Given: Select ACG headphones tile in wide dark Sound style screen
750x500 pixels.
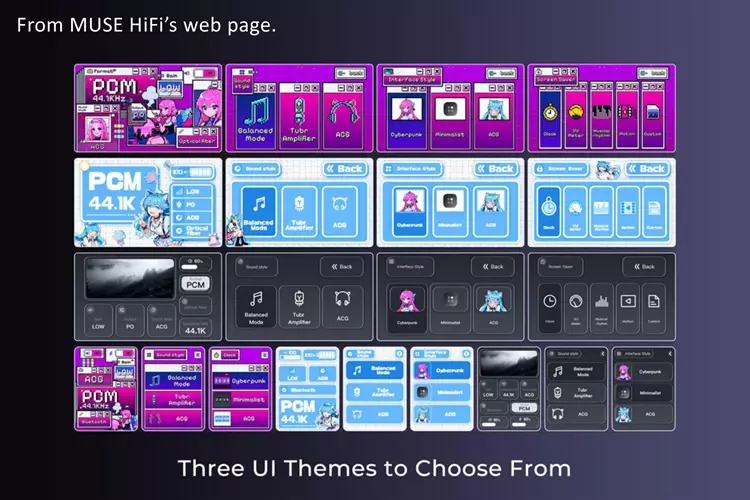Looking at the screenshot, I should pyautogui.click(x=342, y=307).
